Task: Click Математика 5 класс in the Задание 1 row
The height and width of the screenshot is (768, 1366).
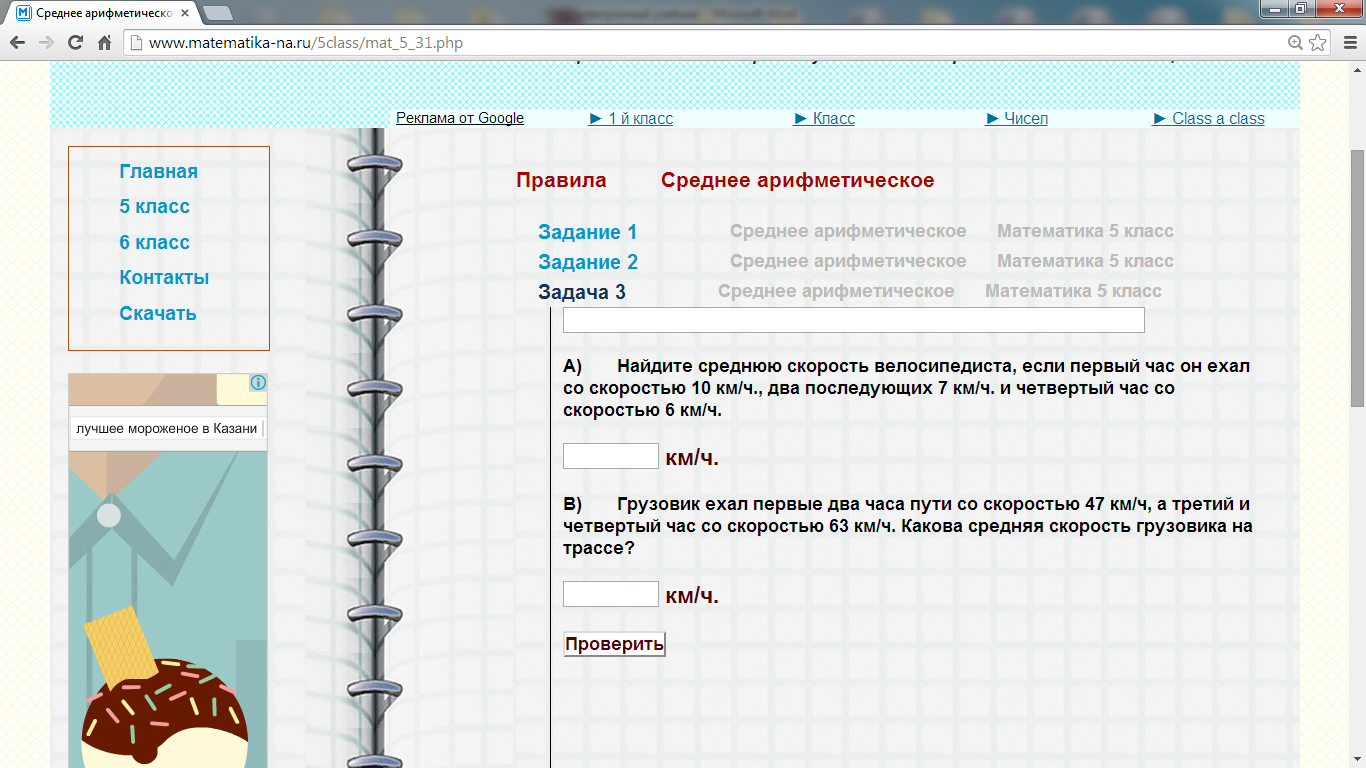Action: coord(1085,232)
